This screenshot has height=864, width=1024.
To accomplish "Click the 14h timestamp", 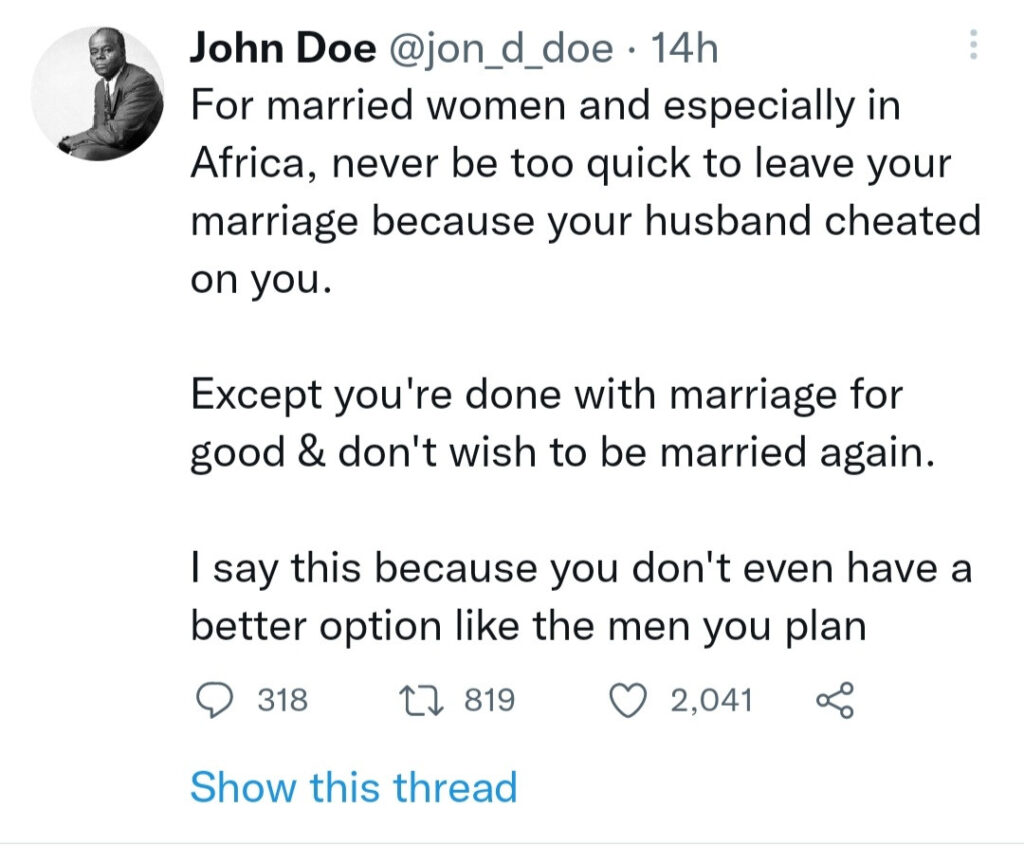I will click(x=684, y=49).
